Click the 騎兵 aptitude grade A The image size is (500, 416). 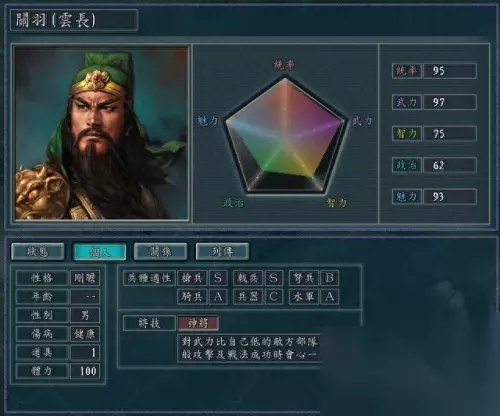(218, 297)
